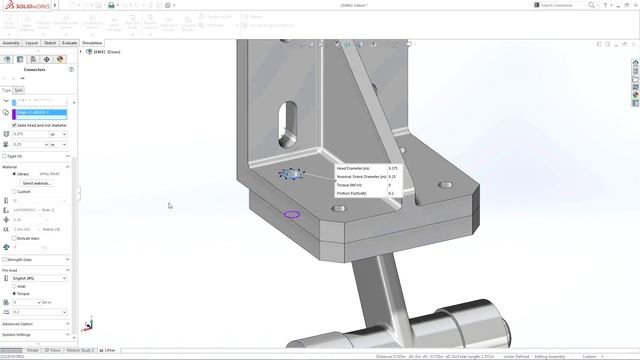The width and height of the screenshot is (640, 360).
Task: Click the SolidWorks logo menu arrow
Action: (55, 5)
